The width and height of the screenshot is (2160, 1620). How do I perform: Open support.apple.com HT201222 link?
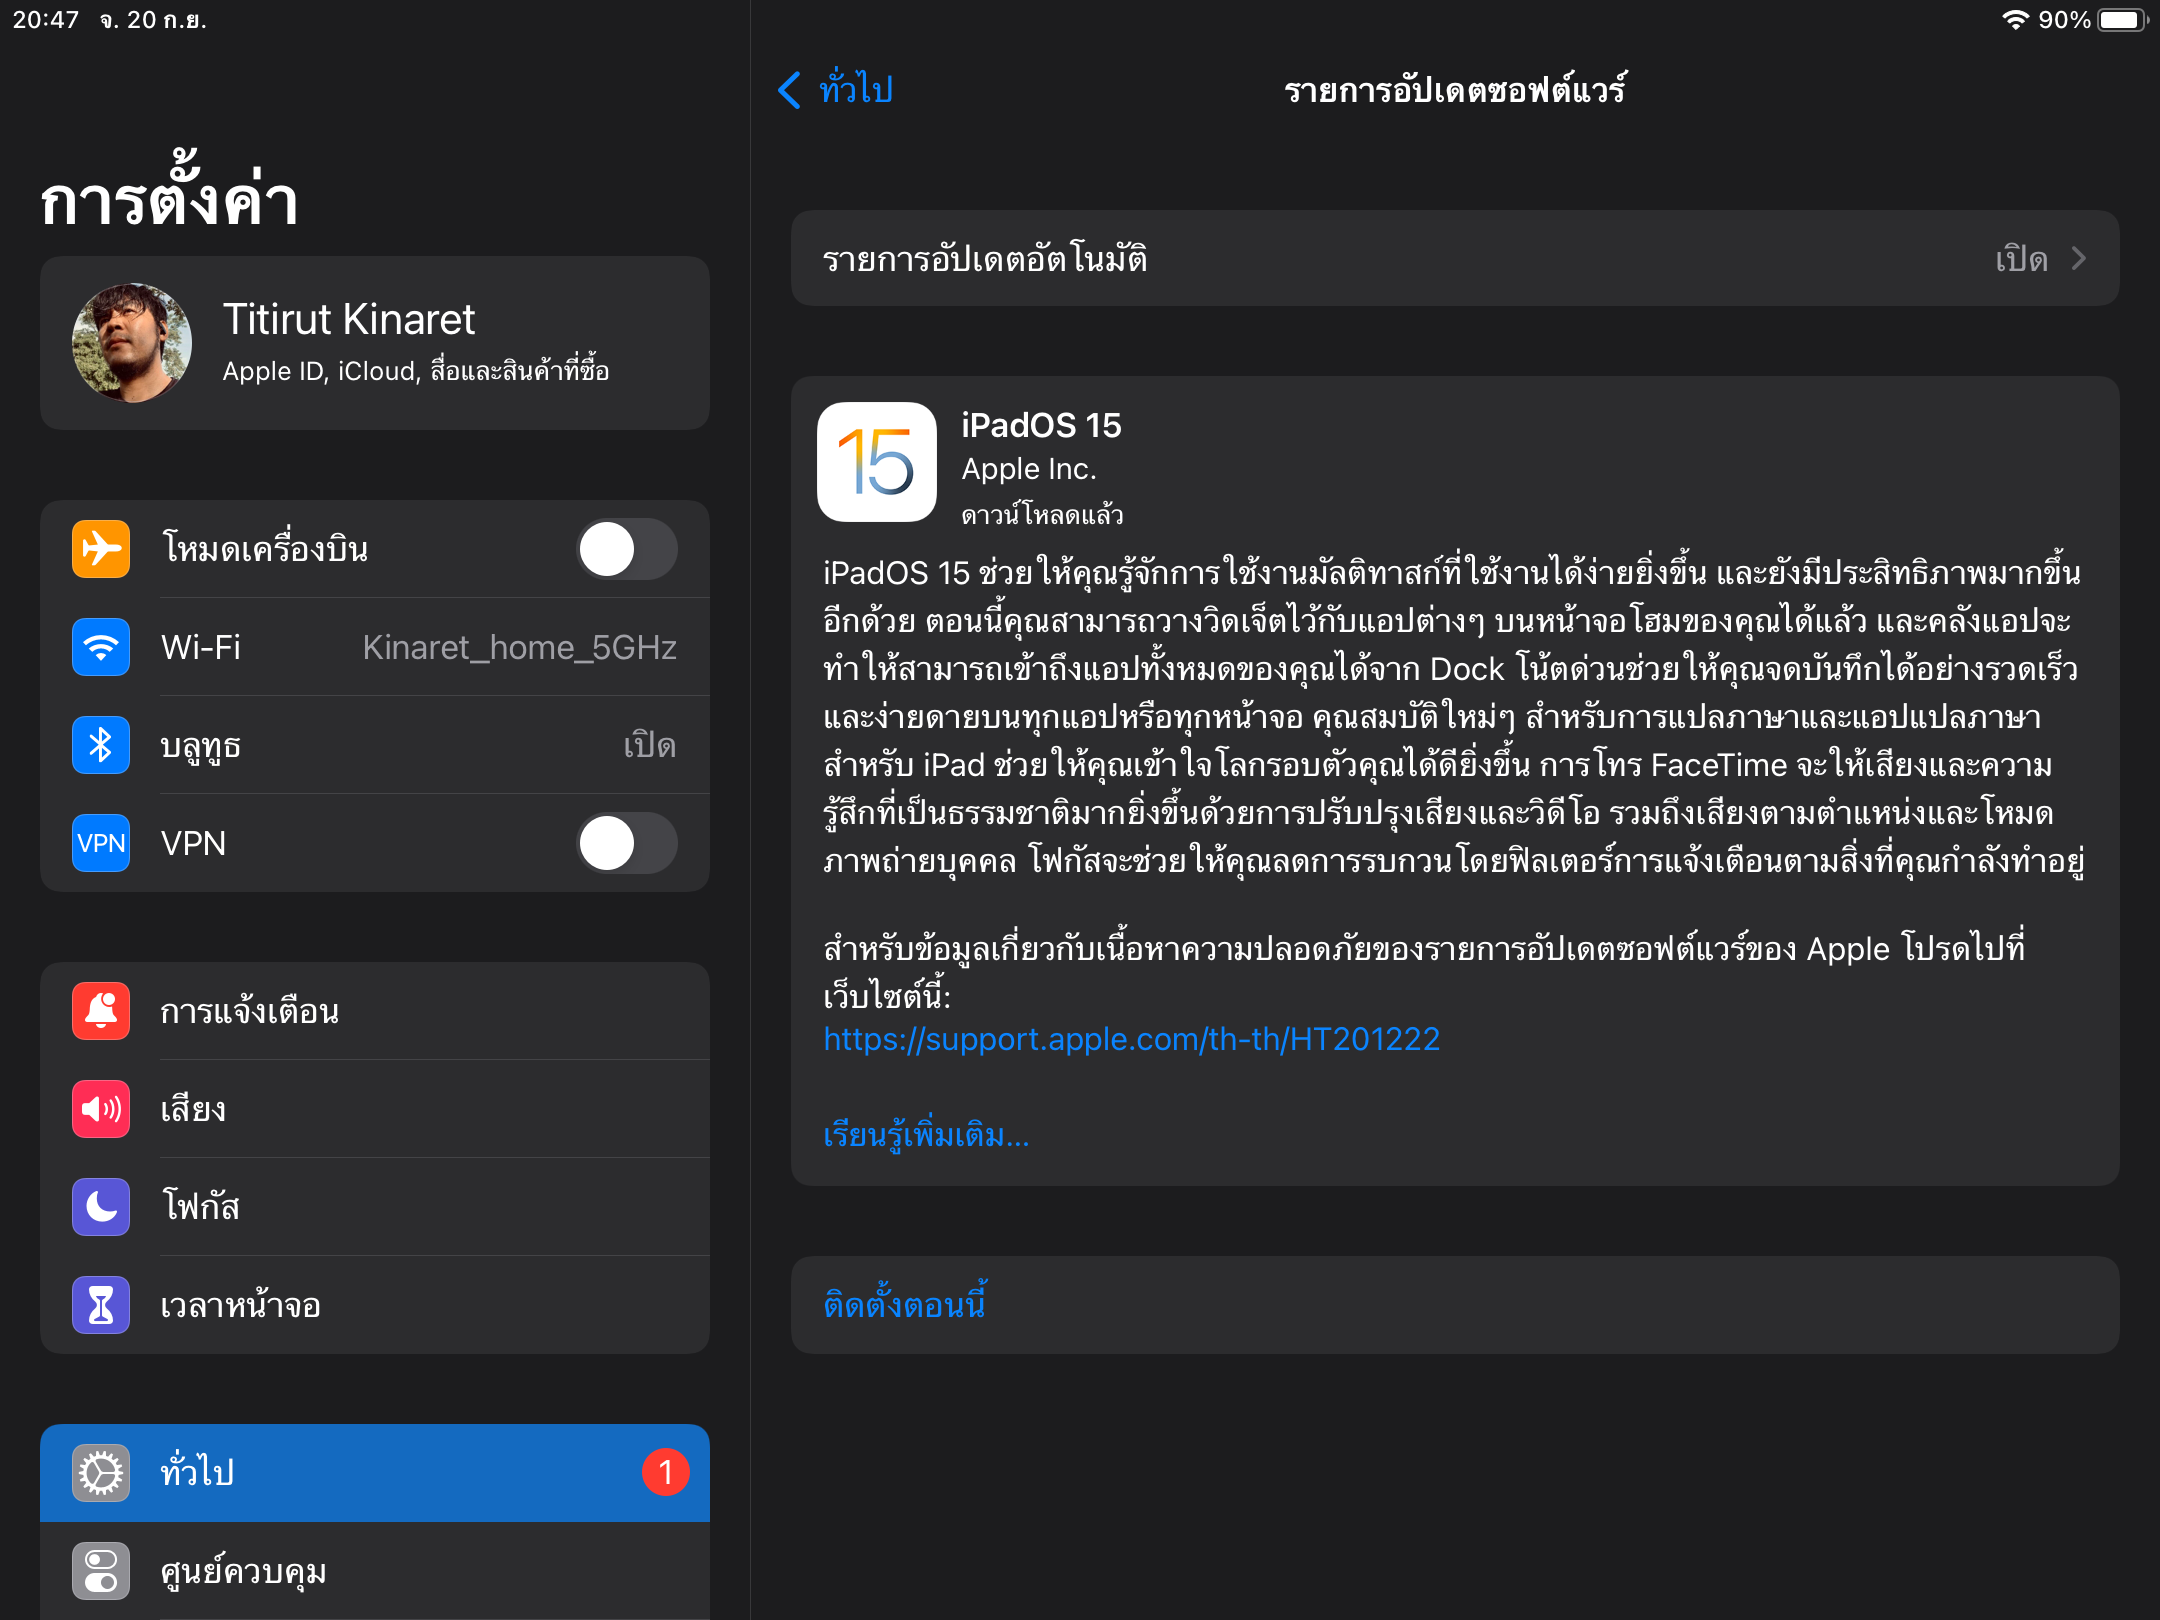coord(1131,1039)
